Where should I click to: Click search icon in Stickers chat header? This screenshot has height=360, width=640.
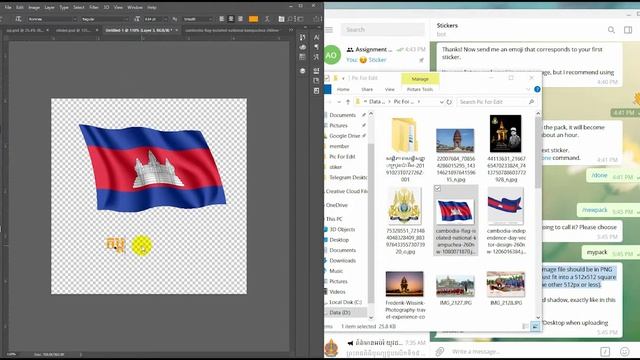click(611, 30)
